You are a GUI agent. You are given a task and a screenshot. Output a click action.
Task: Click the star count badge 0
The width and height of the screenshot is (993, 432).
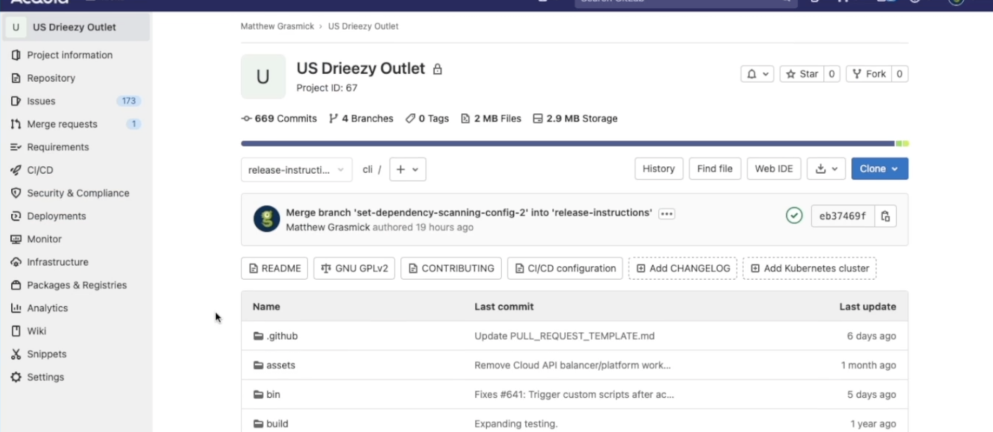tap(832, 74)
